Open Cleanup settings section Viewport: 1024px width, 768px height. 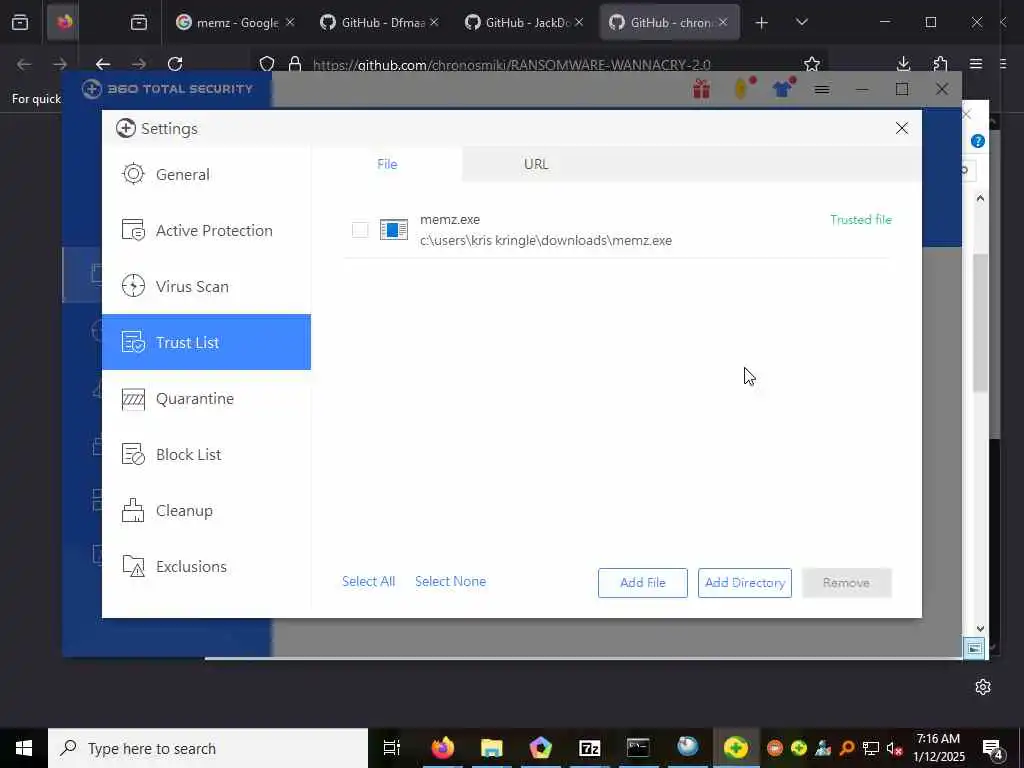pyautogui.click(x=206, y=511)
